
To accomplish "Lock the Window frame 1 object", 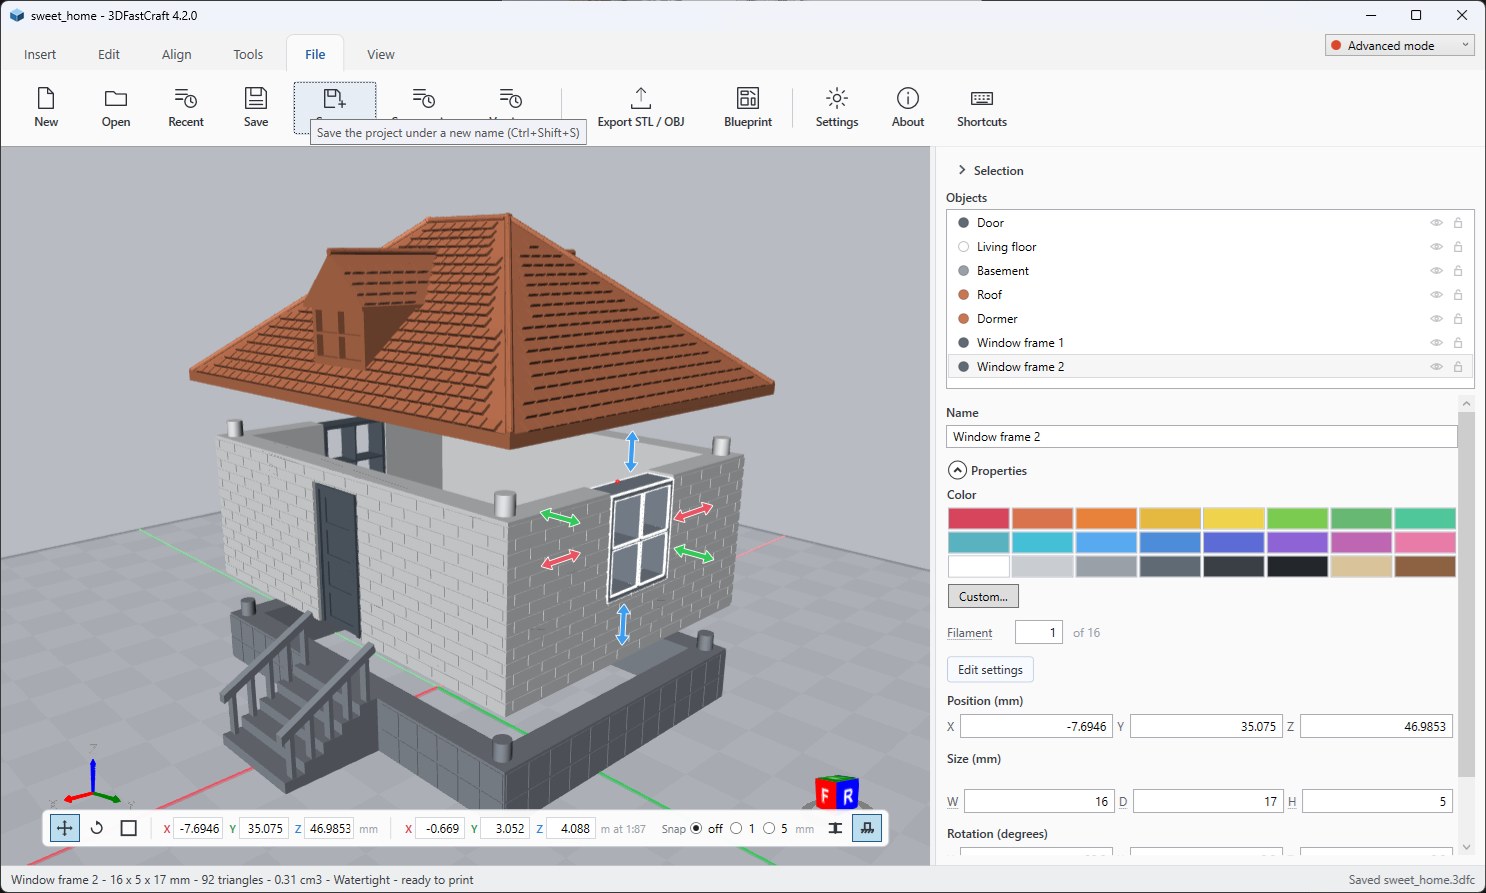I will tap(1458, 343).
